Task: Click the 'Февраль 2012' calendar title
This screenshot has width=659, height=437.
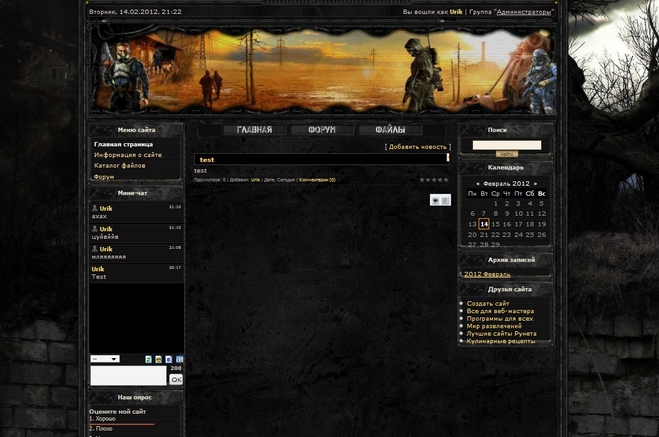Action: (506, 184)
